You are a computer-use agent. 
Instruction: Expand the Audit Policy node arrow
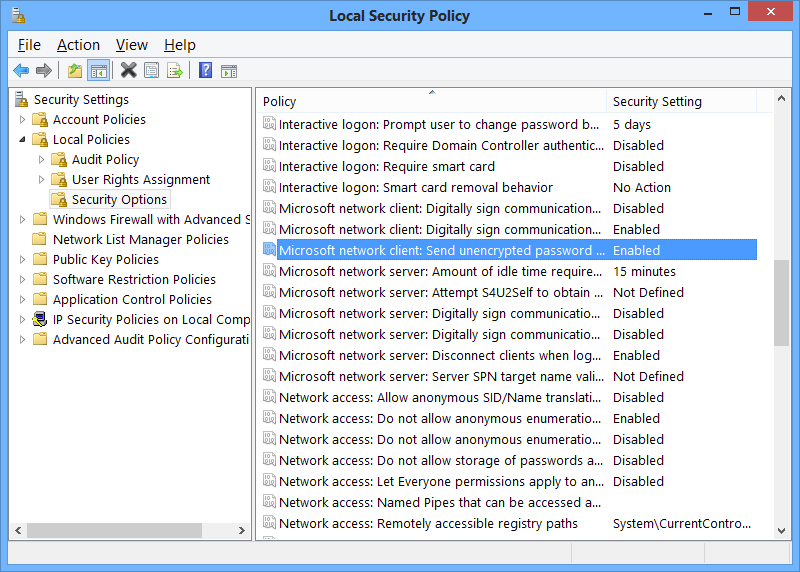tap(42, 160)
